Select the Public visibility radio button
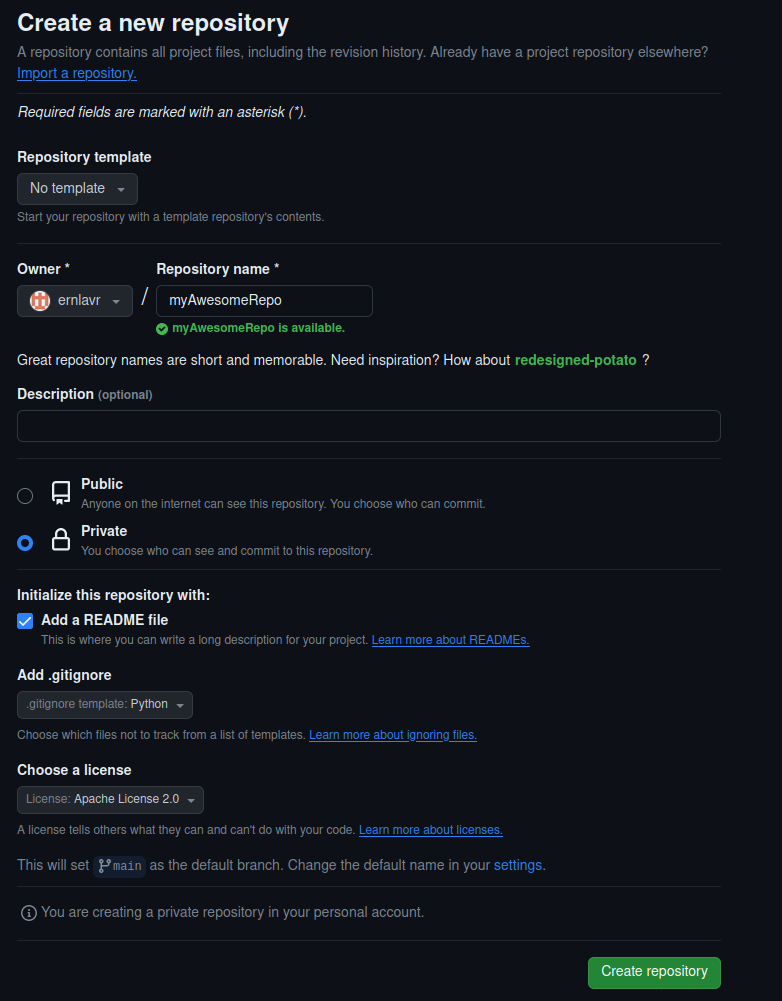782x1001 pixels. [x=24, y=495]
